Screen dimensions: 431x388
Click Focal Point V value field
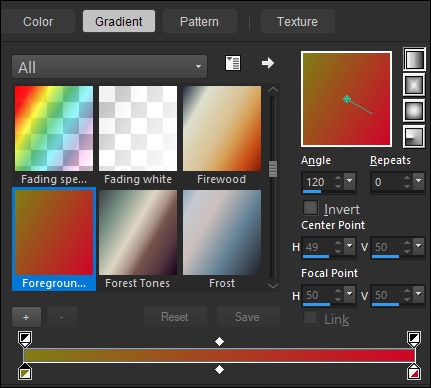tap(387, 295)
